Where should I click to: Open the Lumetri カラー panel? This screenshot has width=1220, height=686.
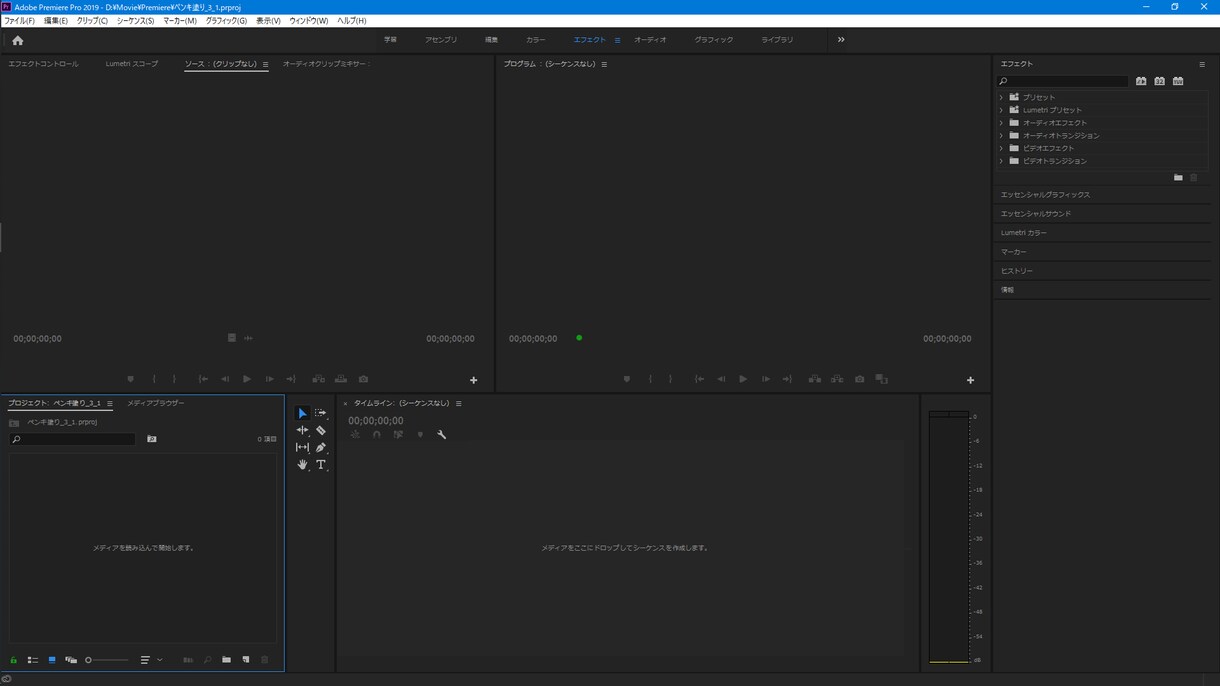pyautogui.click(x=1024, y=233)
